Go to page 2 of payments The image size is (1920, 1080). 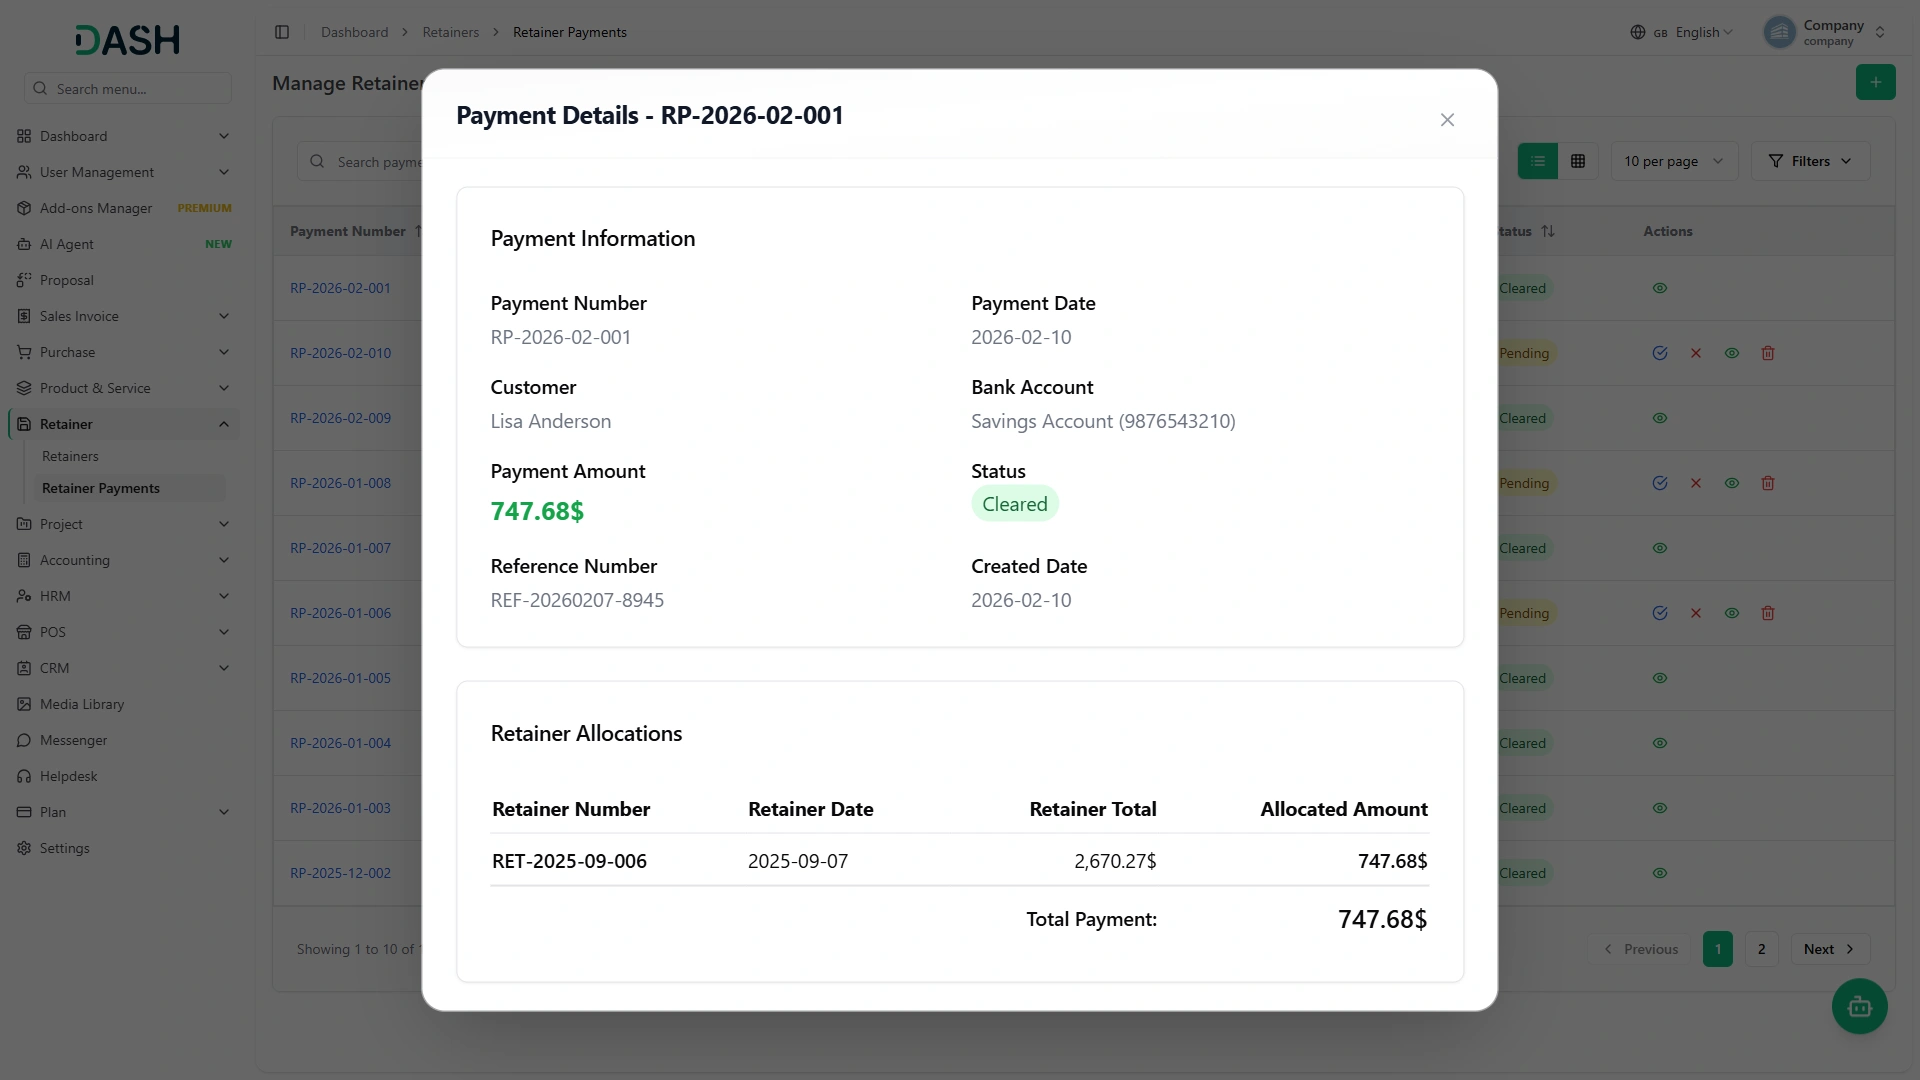pos(1762,949)
